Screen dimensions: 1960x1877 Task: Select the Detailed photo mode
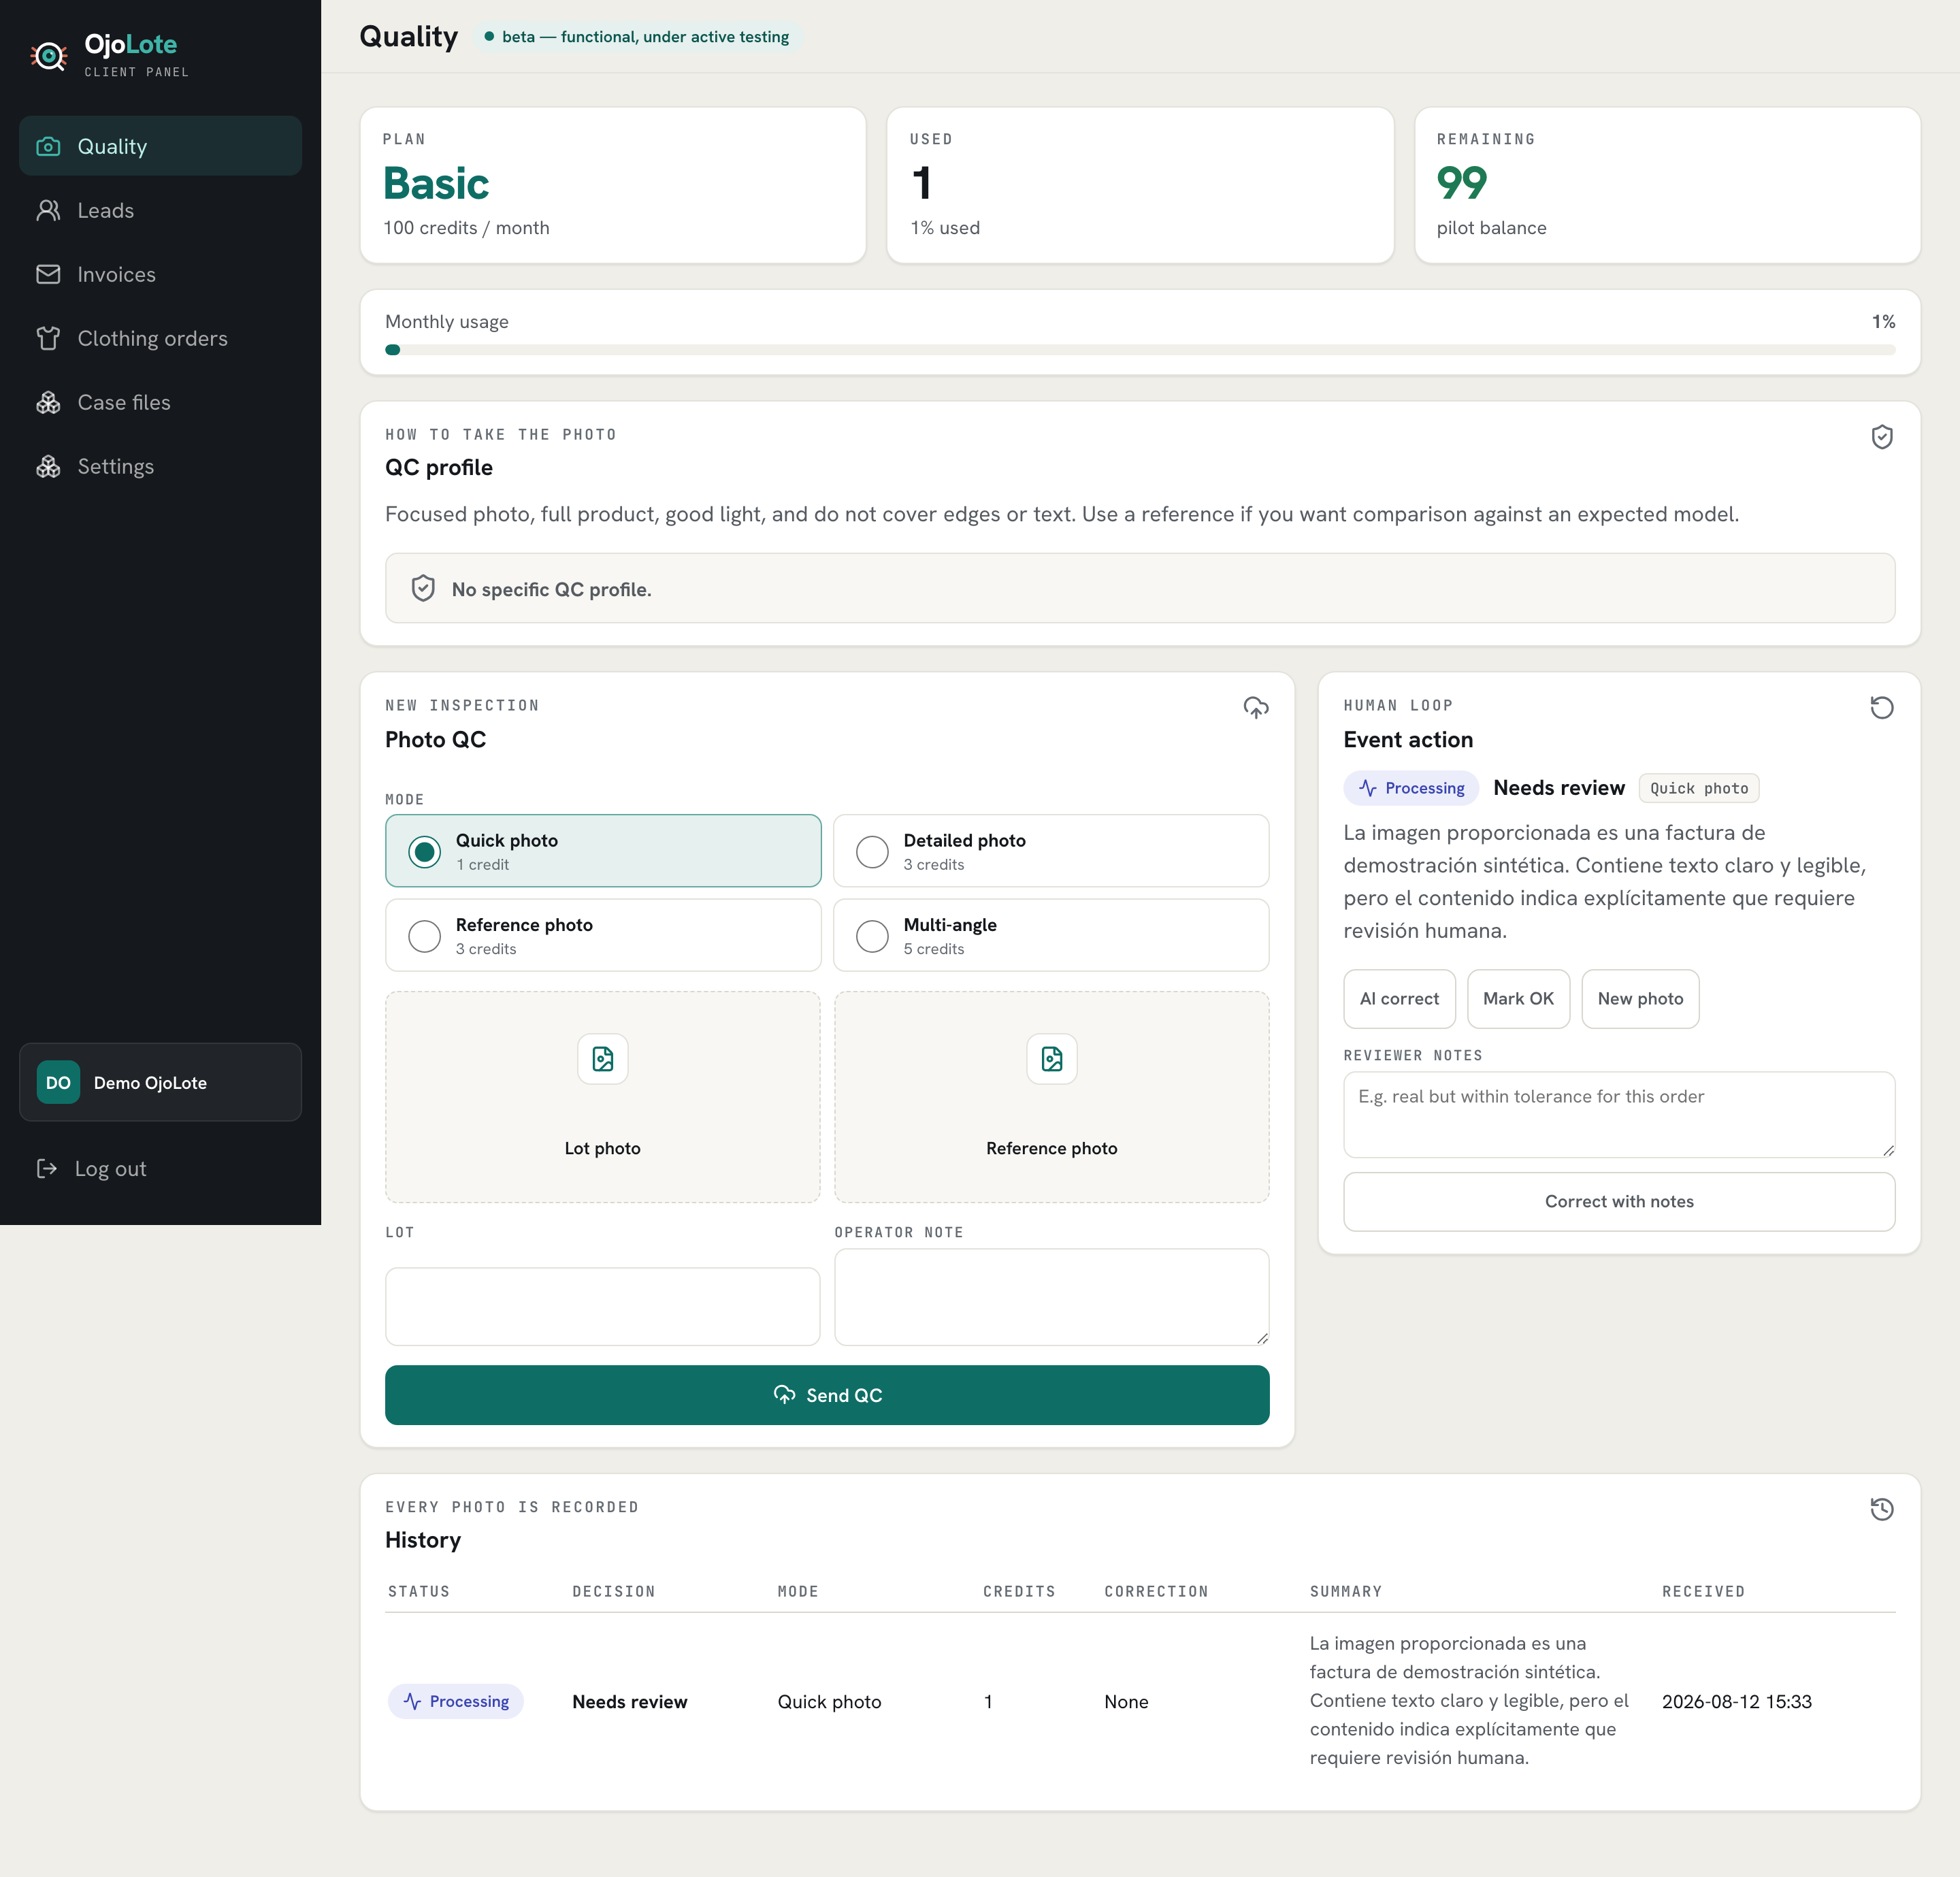[1051, 851]
